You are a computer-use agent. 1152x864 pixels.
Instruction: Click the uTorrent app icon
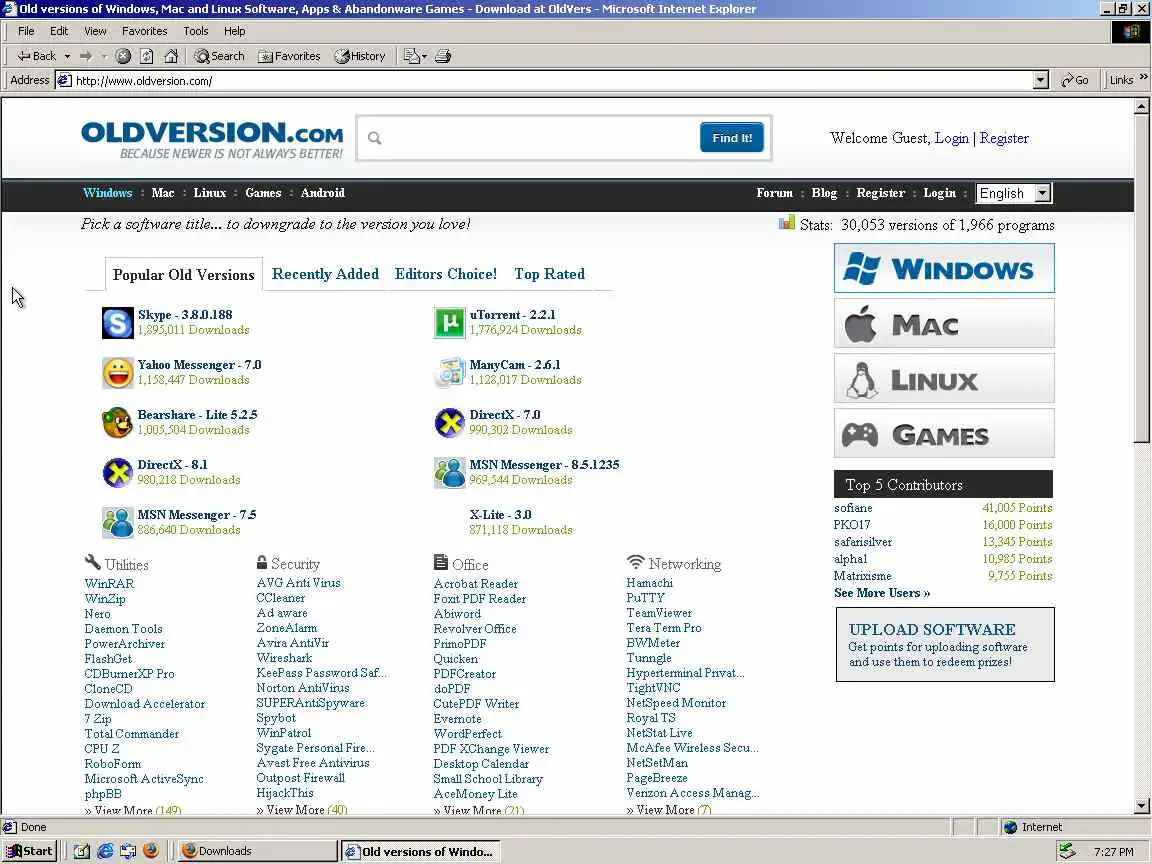[x=450, y=323]
